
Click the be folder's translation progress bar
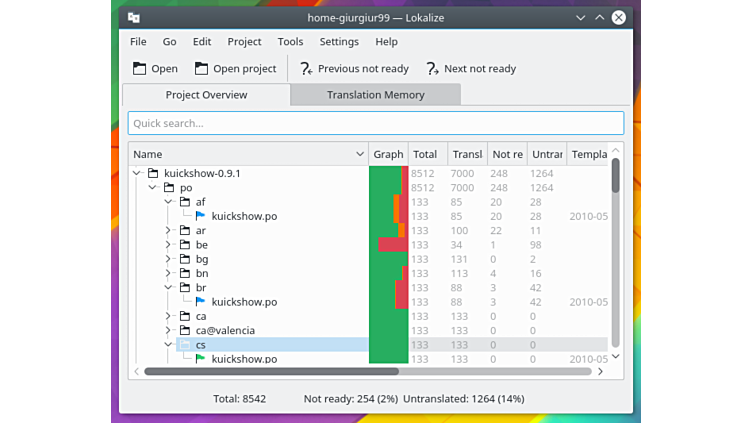pos(389,245)
